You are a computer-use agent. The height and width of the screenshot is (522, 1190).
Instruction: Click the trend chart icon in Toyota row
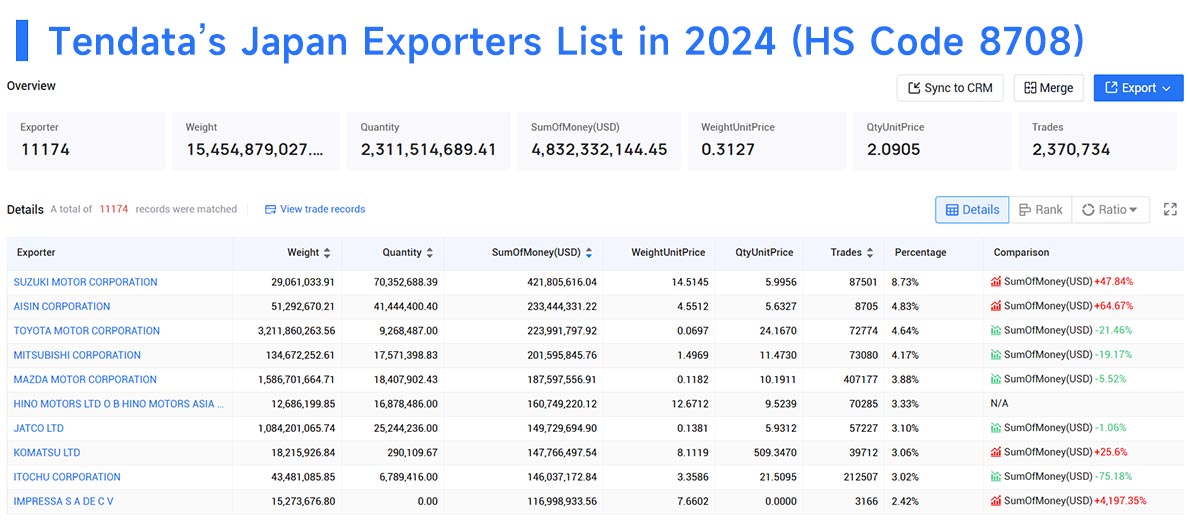pos(996,331)
